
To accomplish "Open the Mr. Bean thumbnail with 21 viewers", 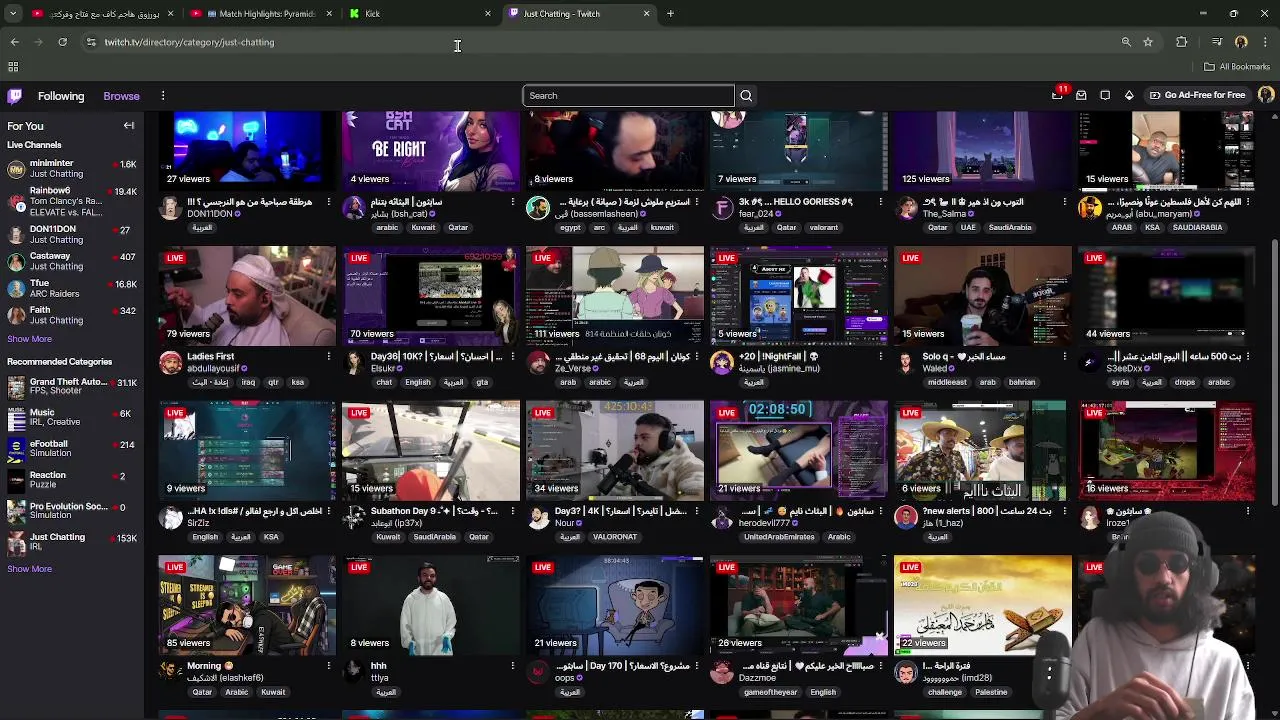I will (615, 604).
